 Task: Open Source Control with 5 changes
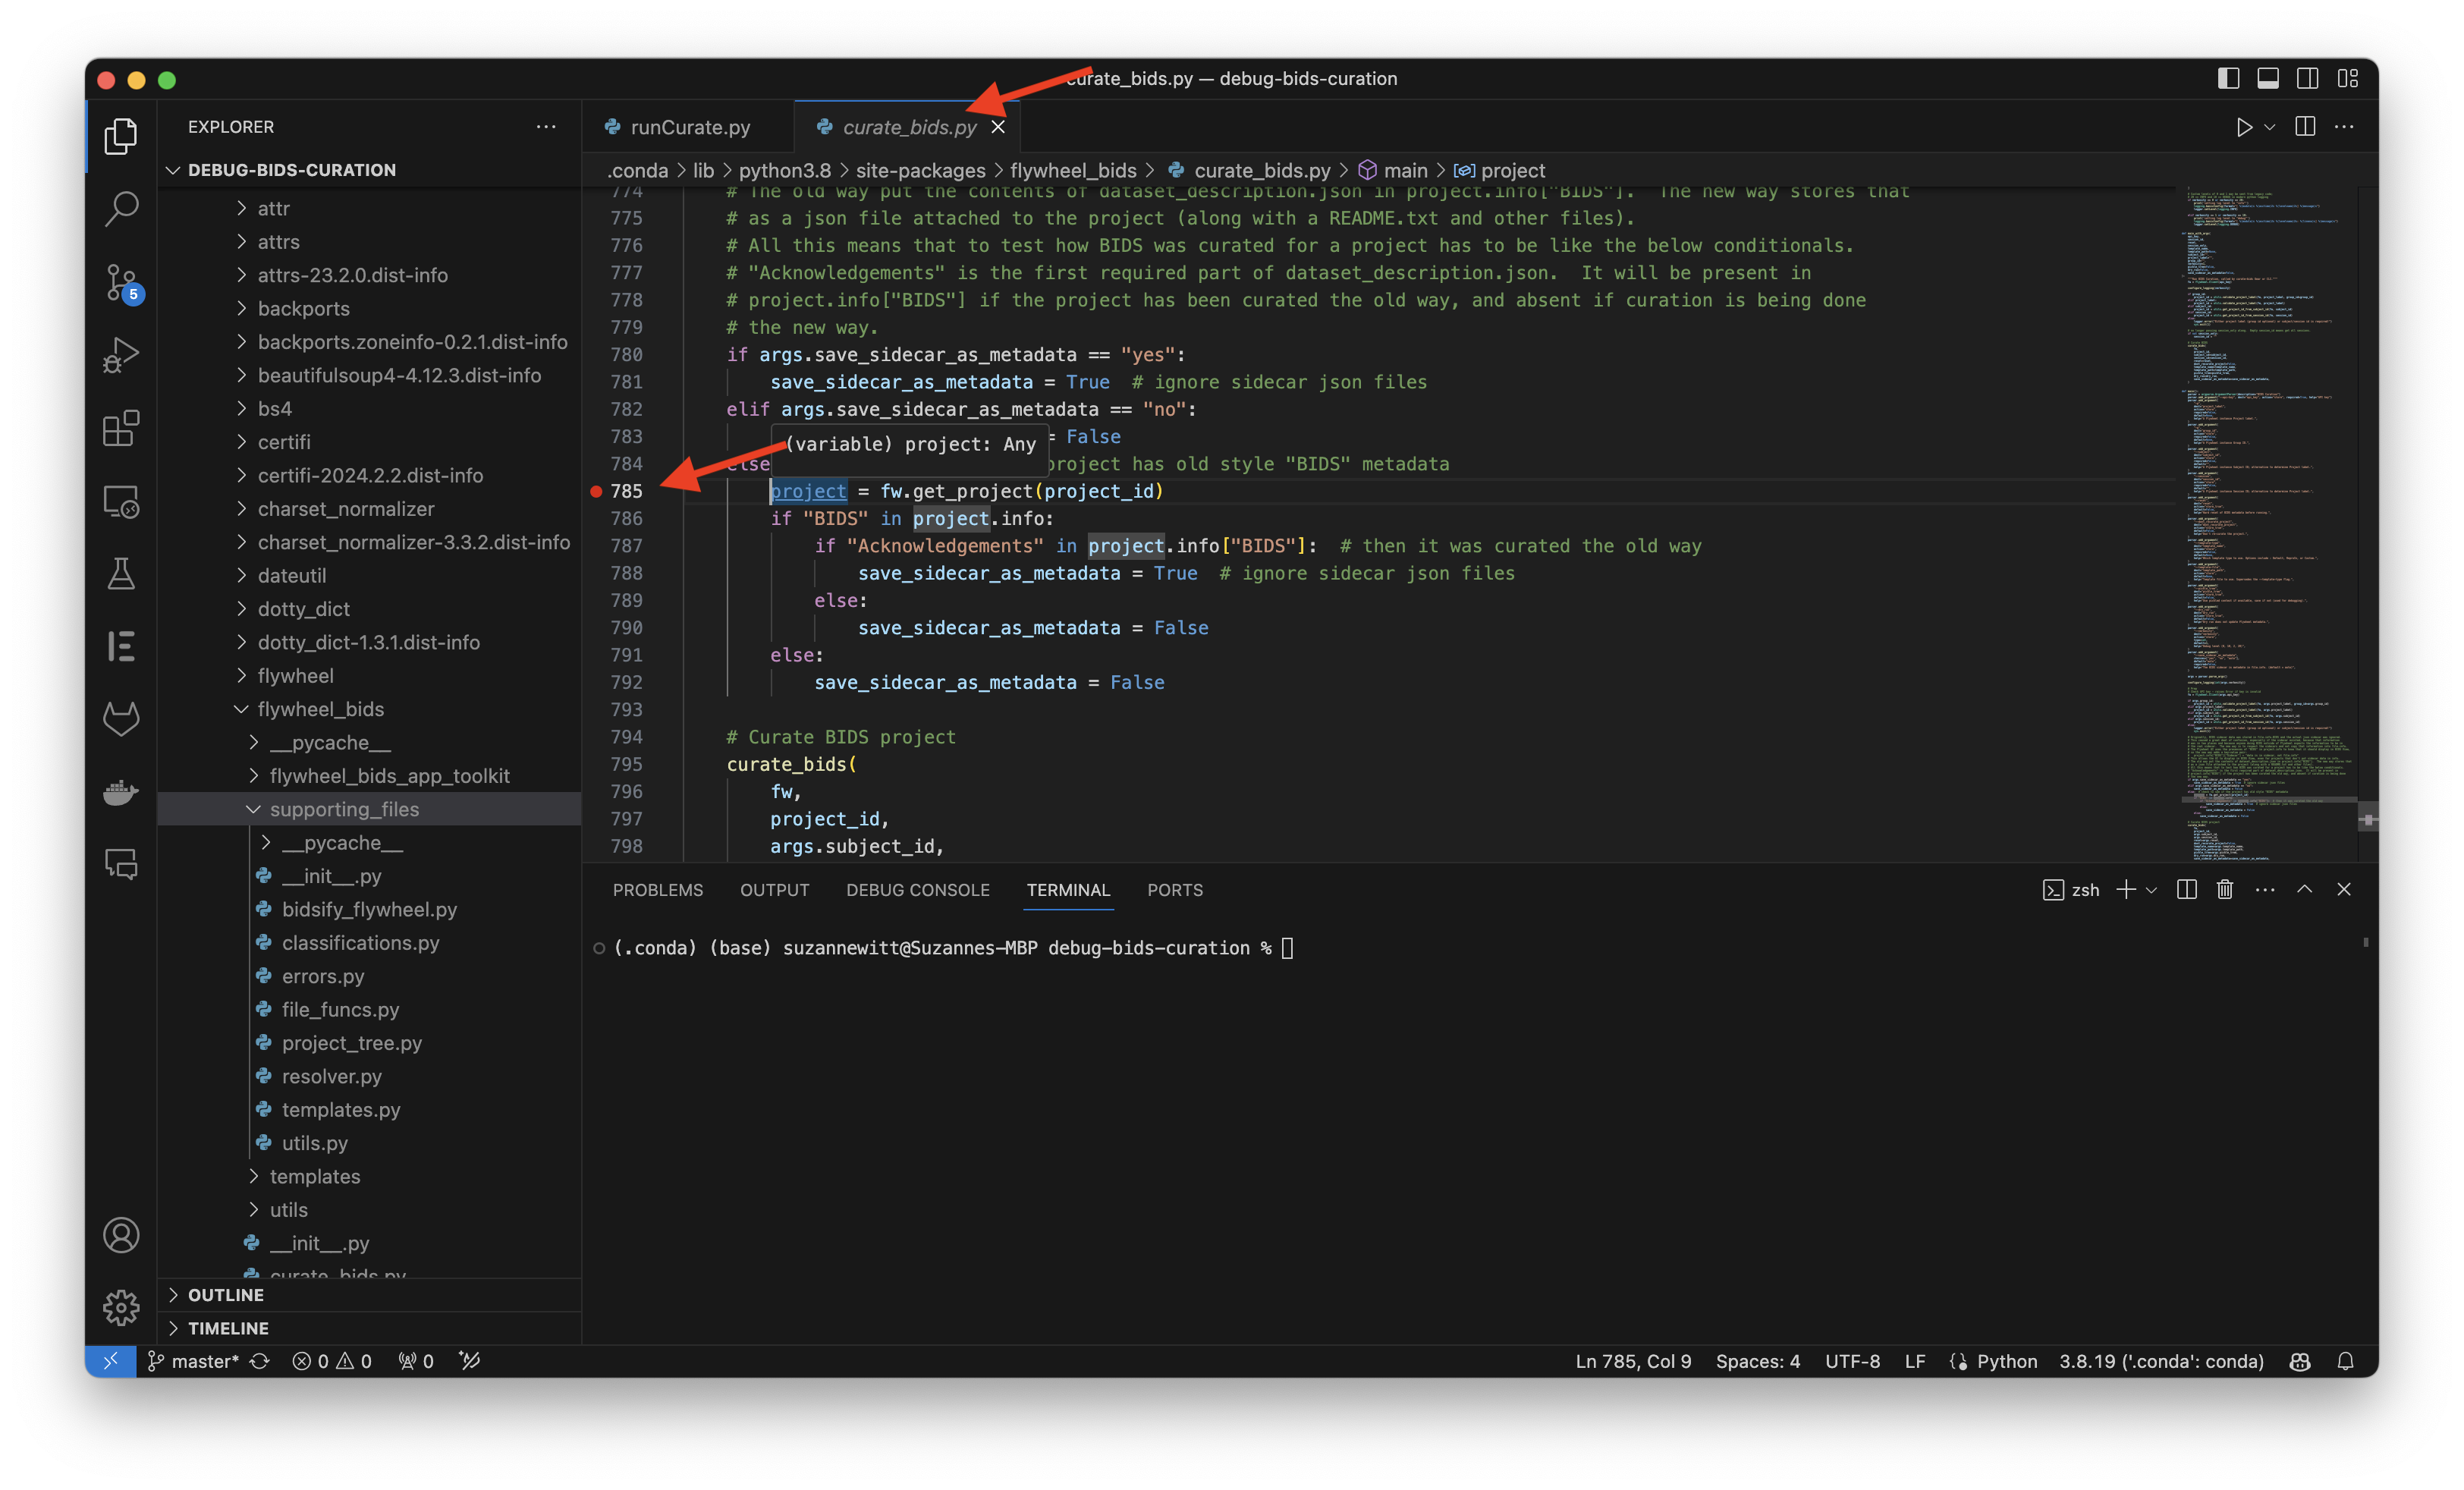point(121,283)
